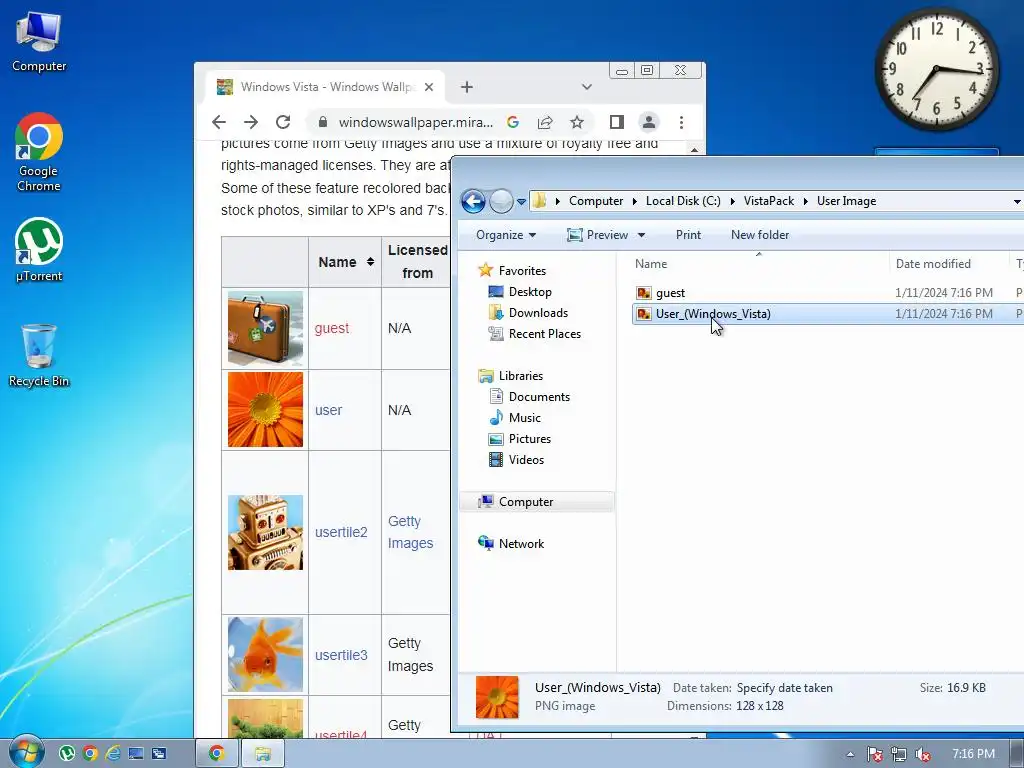Open a new Chrome tab
Viewport: 1024px width, 768px height.
point(466,87)
